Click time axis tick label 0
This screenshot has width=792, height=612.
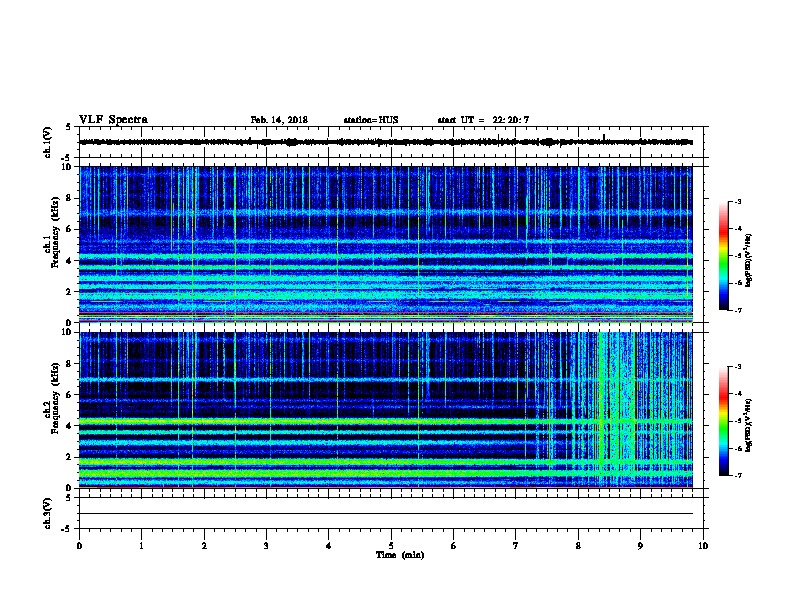79,546
